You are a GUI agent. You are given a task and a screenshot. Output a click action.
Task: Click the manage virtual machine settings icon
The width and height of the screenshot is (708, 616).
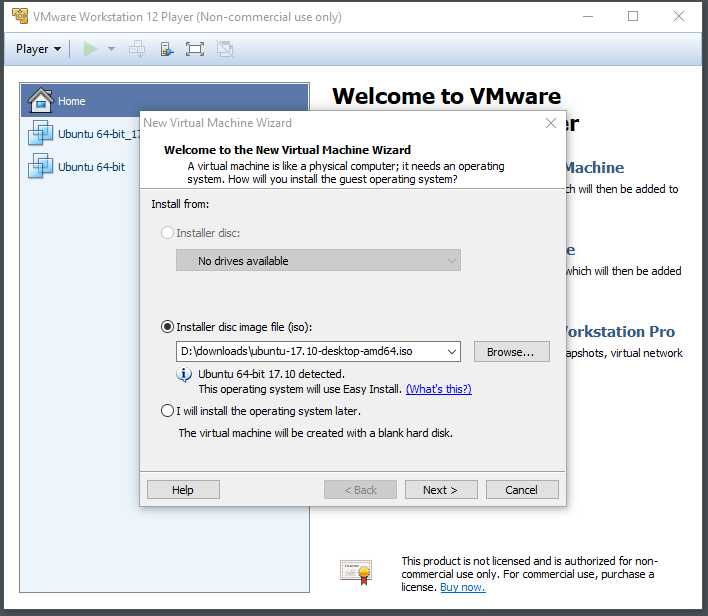167,49
